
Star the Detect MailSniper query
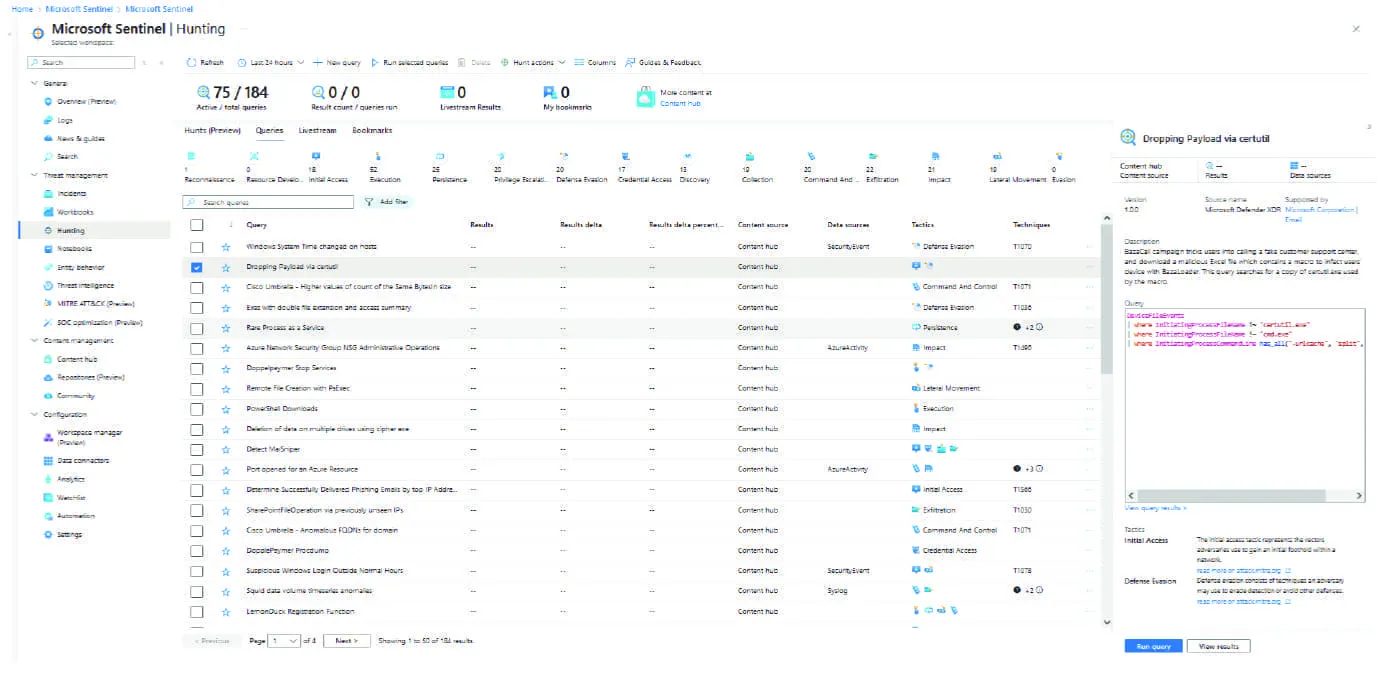(226, 449)
